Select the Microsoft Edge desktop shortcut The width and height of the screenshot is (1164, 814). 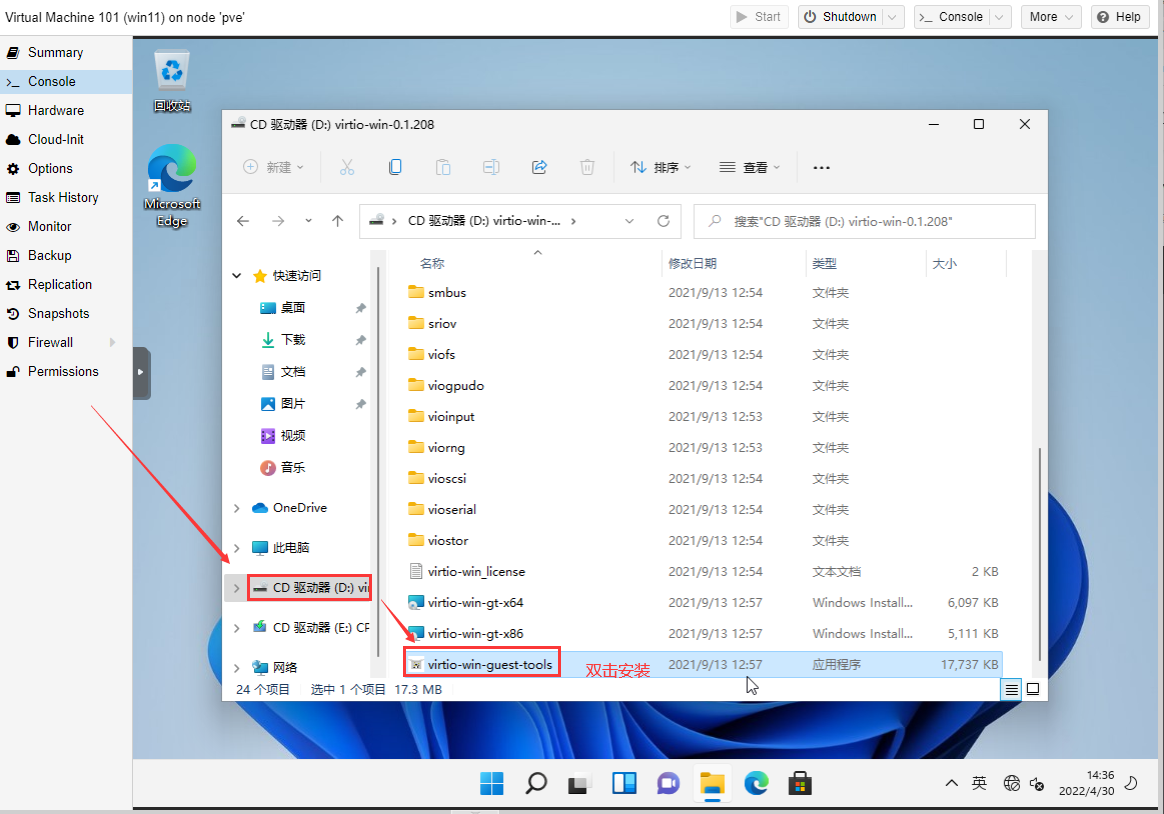click(x=172, y=186)
